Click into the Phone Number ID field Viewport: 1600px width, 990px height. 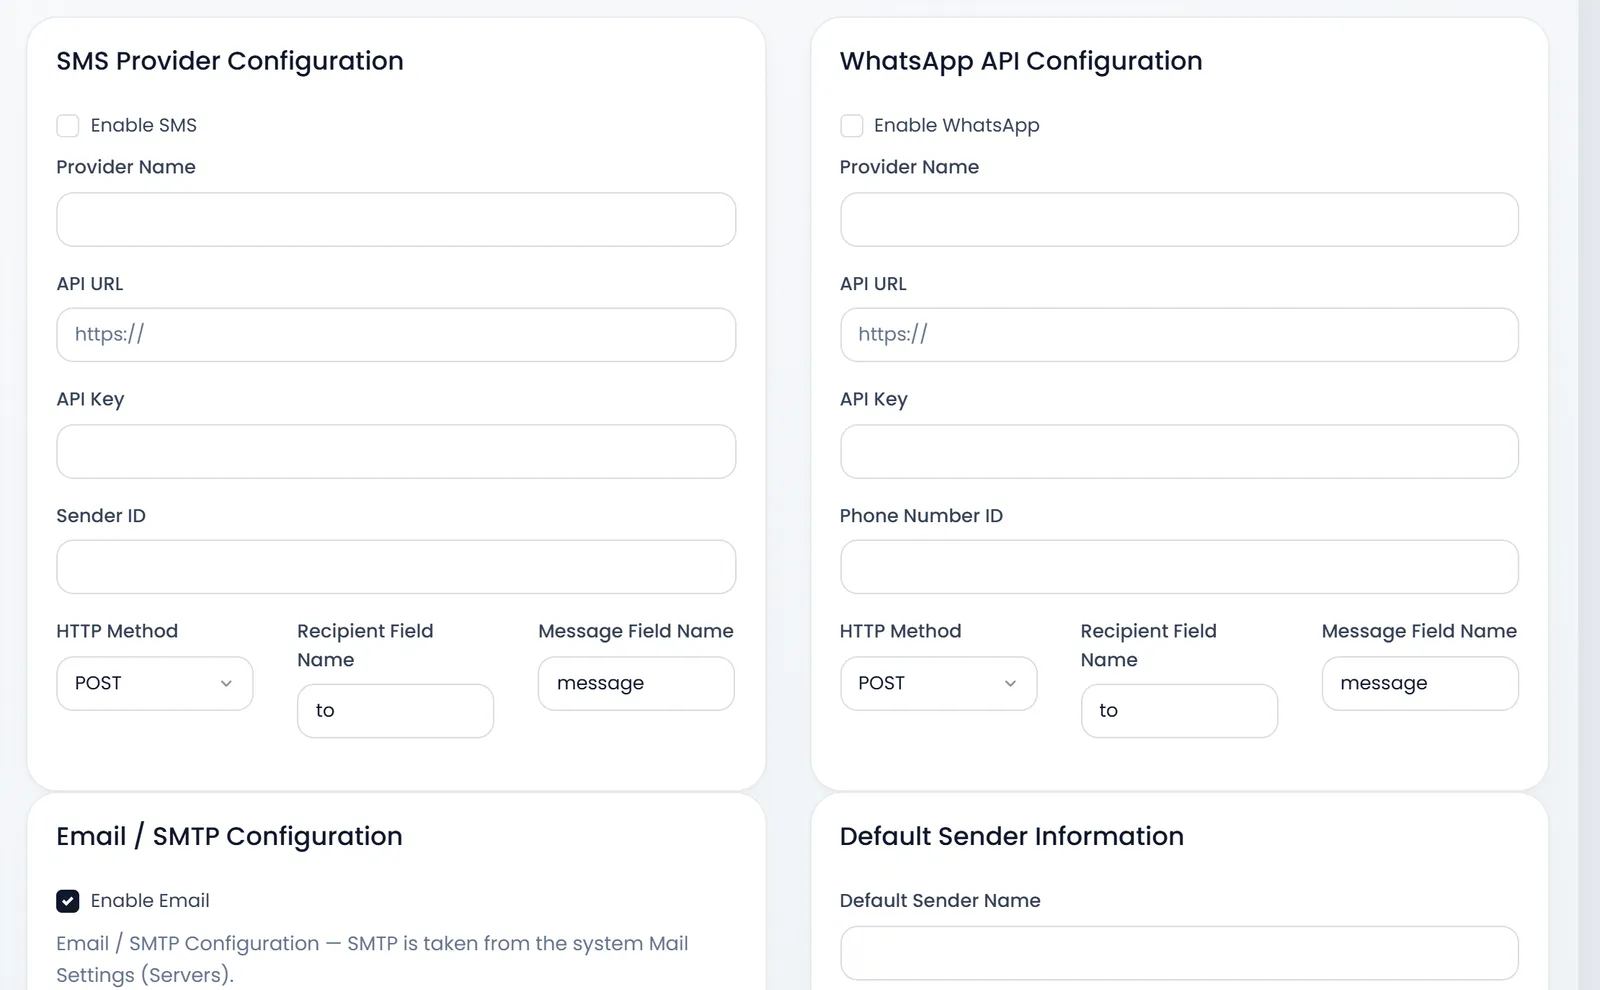click(x=1179, y=567)
